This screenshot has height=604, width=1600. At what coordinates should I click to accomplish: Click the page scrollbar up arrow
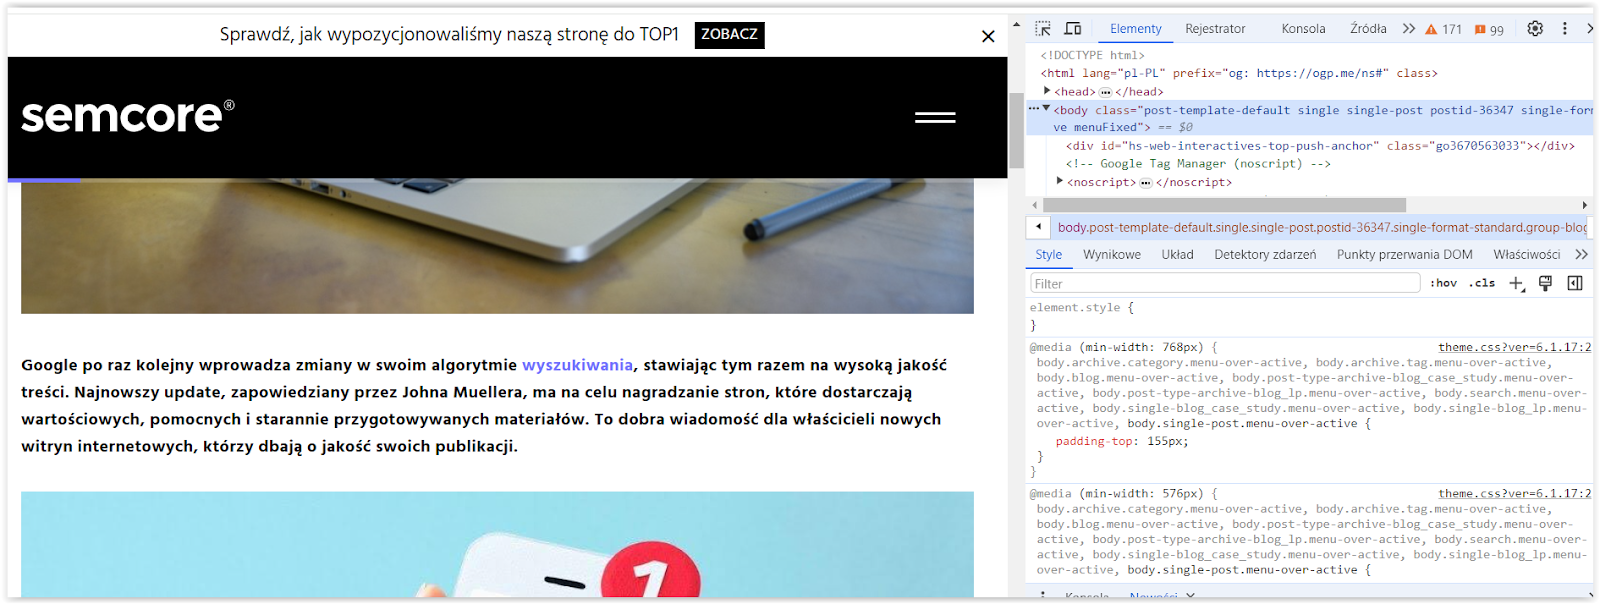pos(1016,25)
